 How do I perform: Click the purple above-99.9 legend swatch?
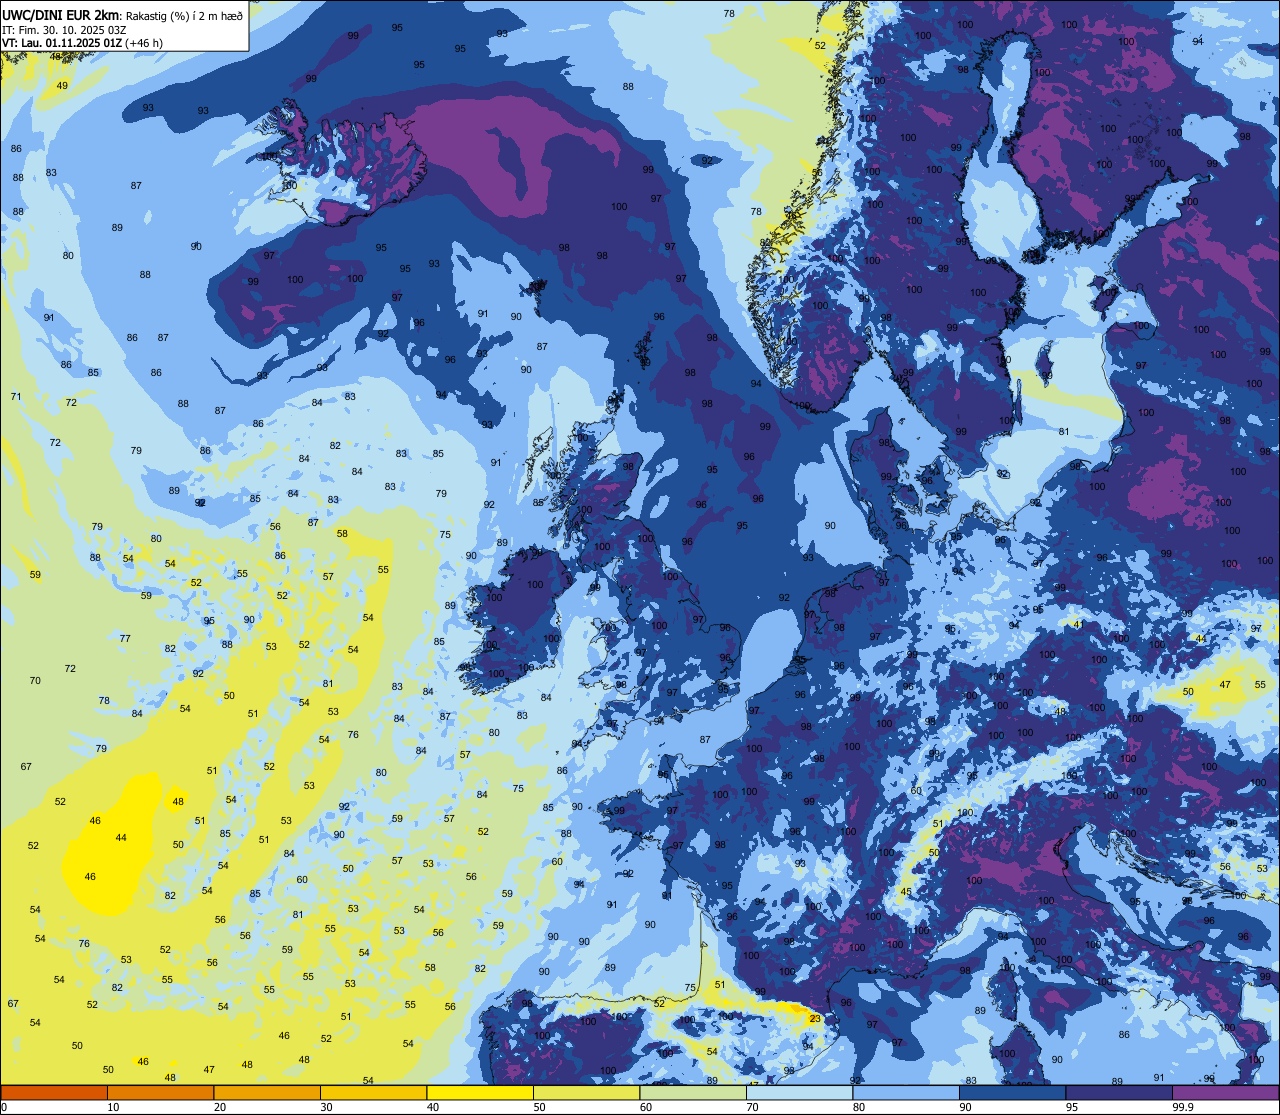(1225, 1092)
